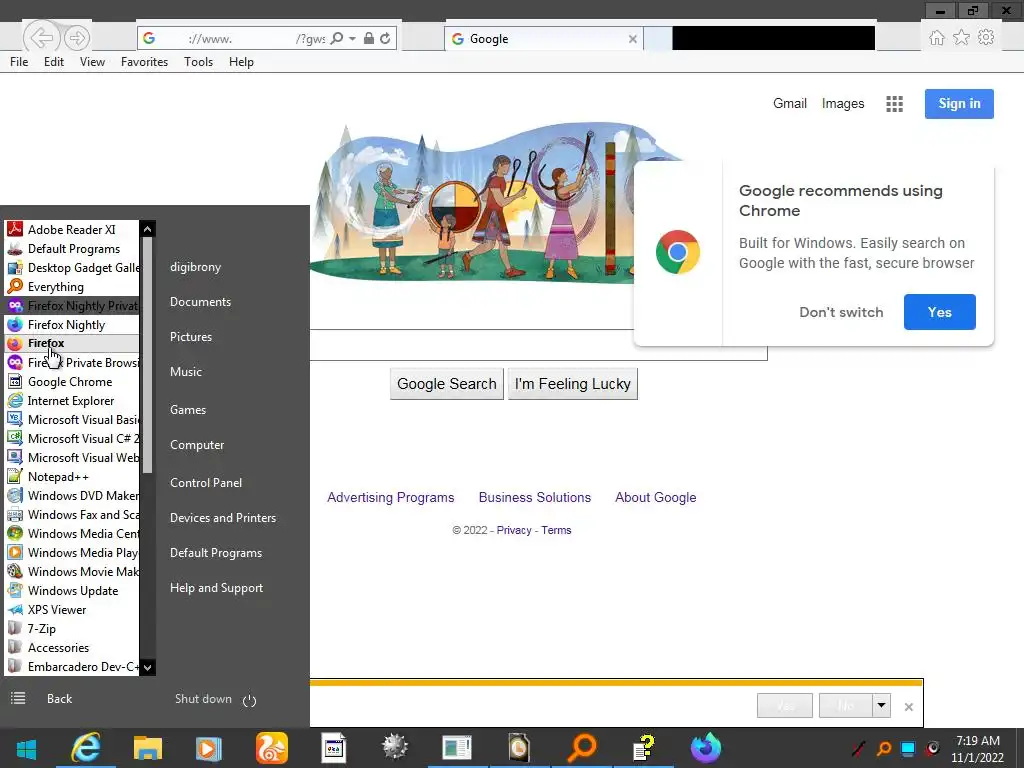The width and height of the screenshot is (1024, 768).
Task: Click the address bar search magnifier
Action: click(337, 39)
